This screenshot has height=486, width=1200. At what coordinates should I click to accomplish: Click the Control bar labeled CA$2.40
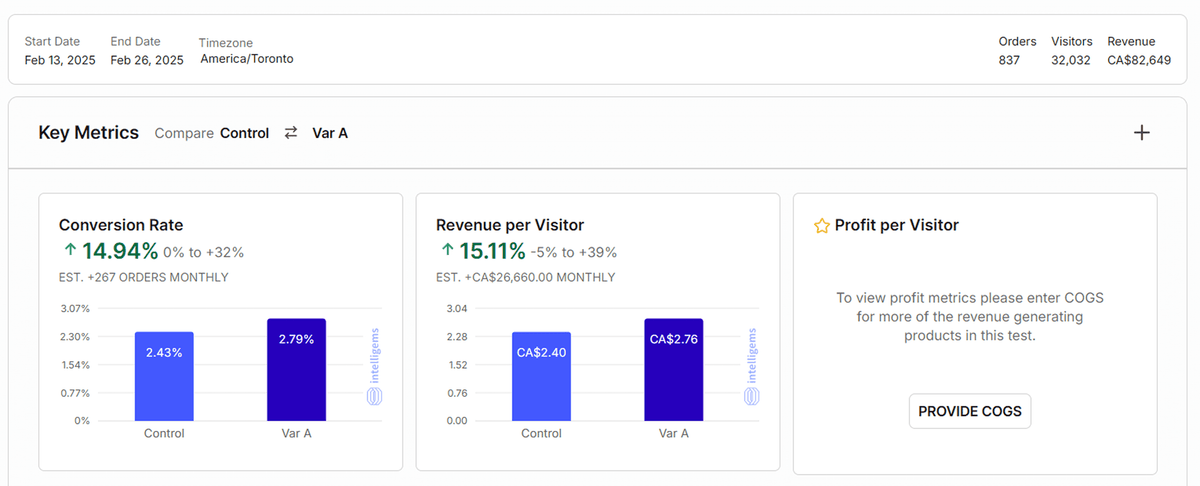(541, 376)
